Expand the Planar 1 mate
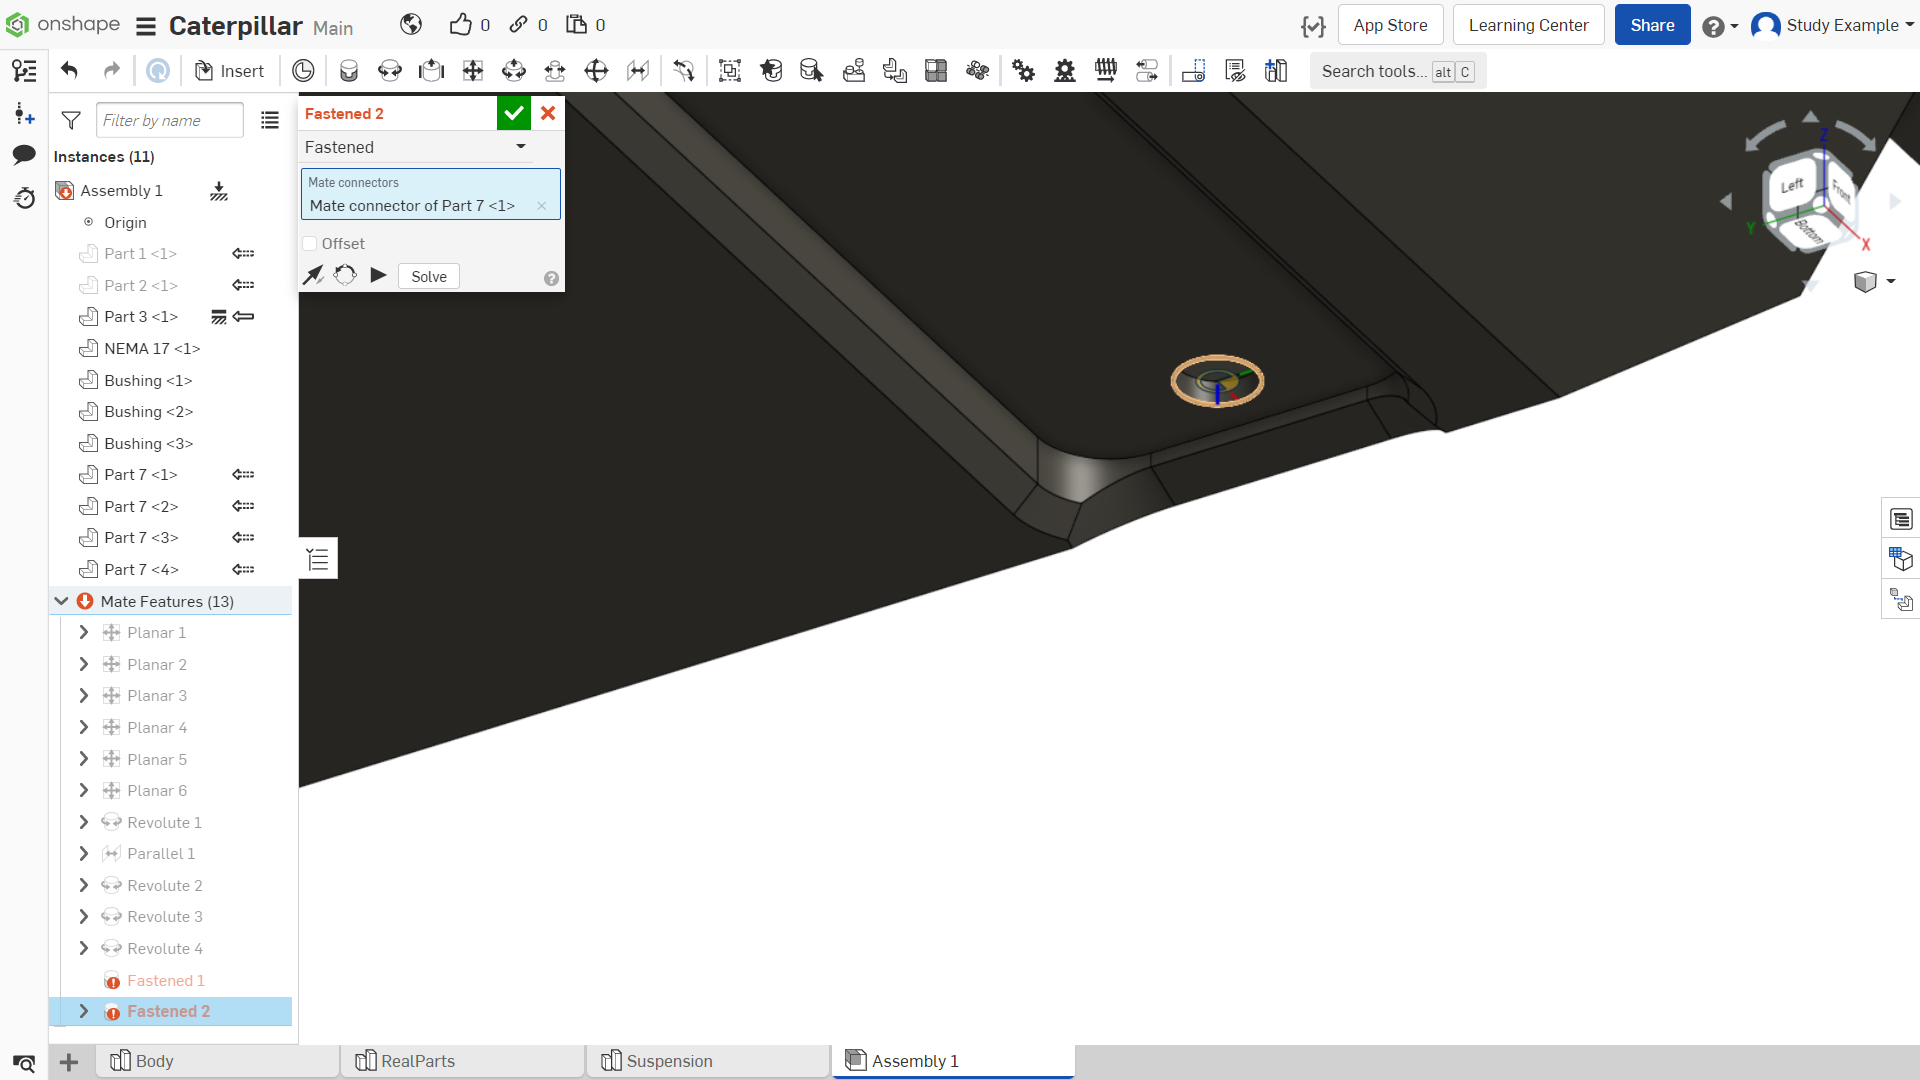Screen dimensions: 1920x1080 84,633
